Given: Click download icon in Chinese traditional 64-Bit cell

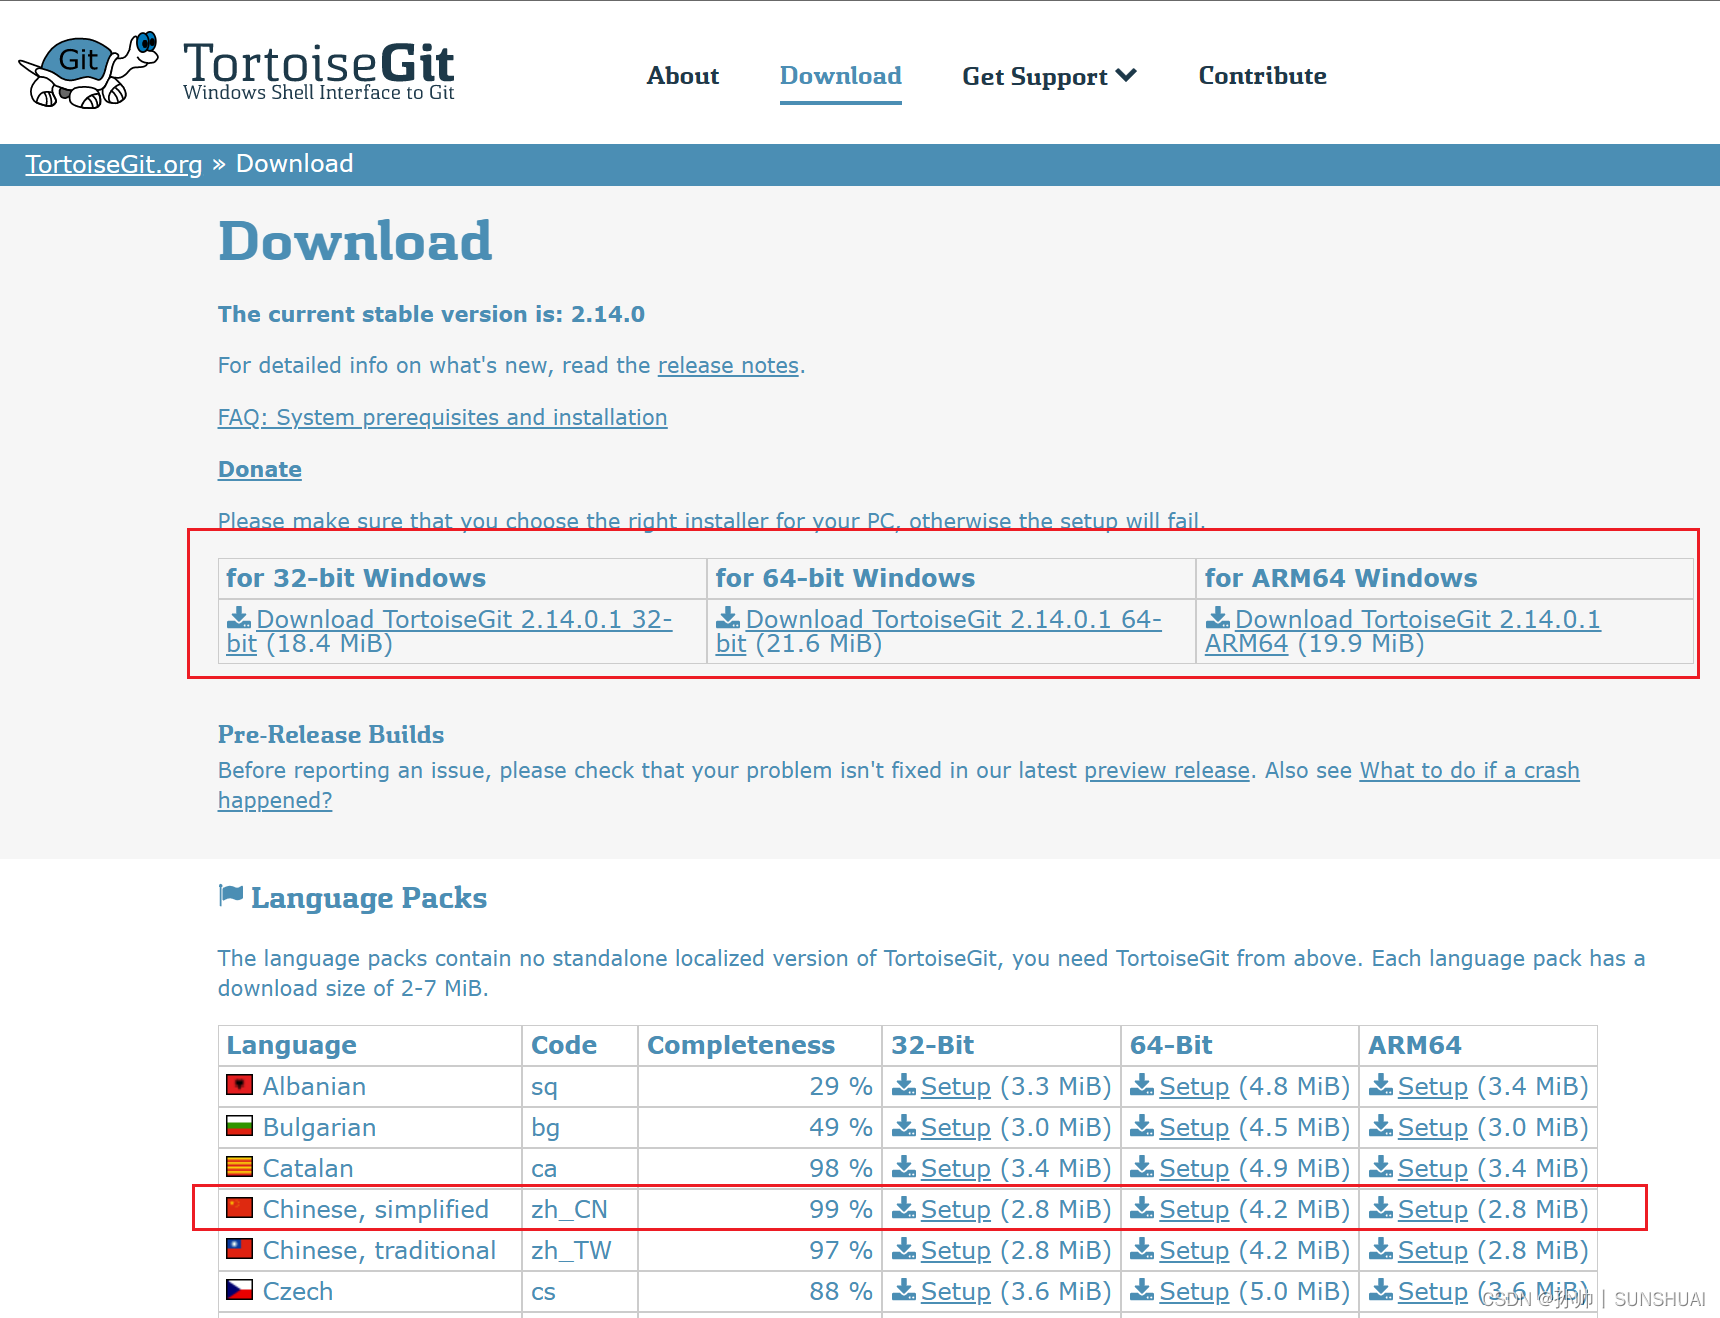Looking at the screenshot, I should (x=1142, y=1249).
